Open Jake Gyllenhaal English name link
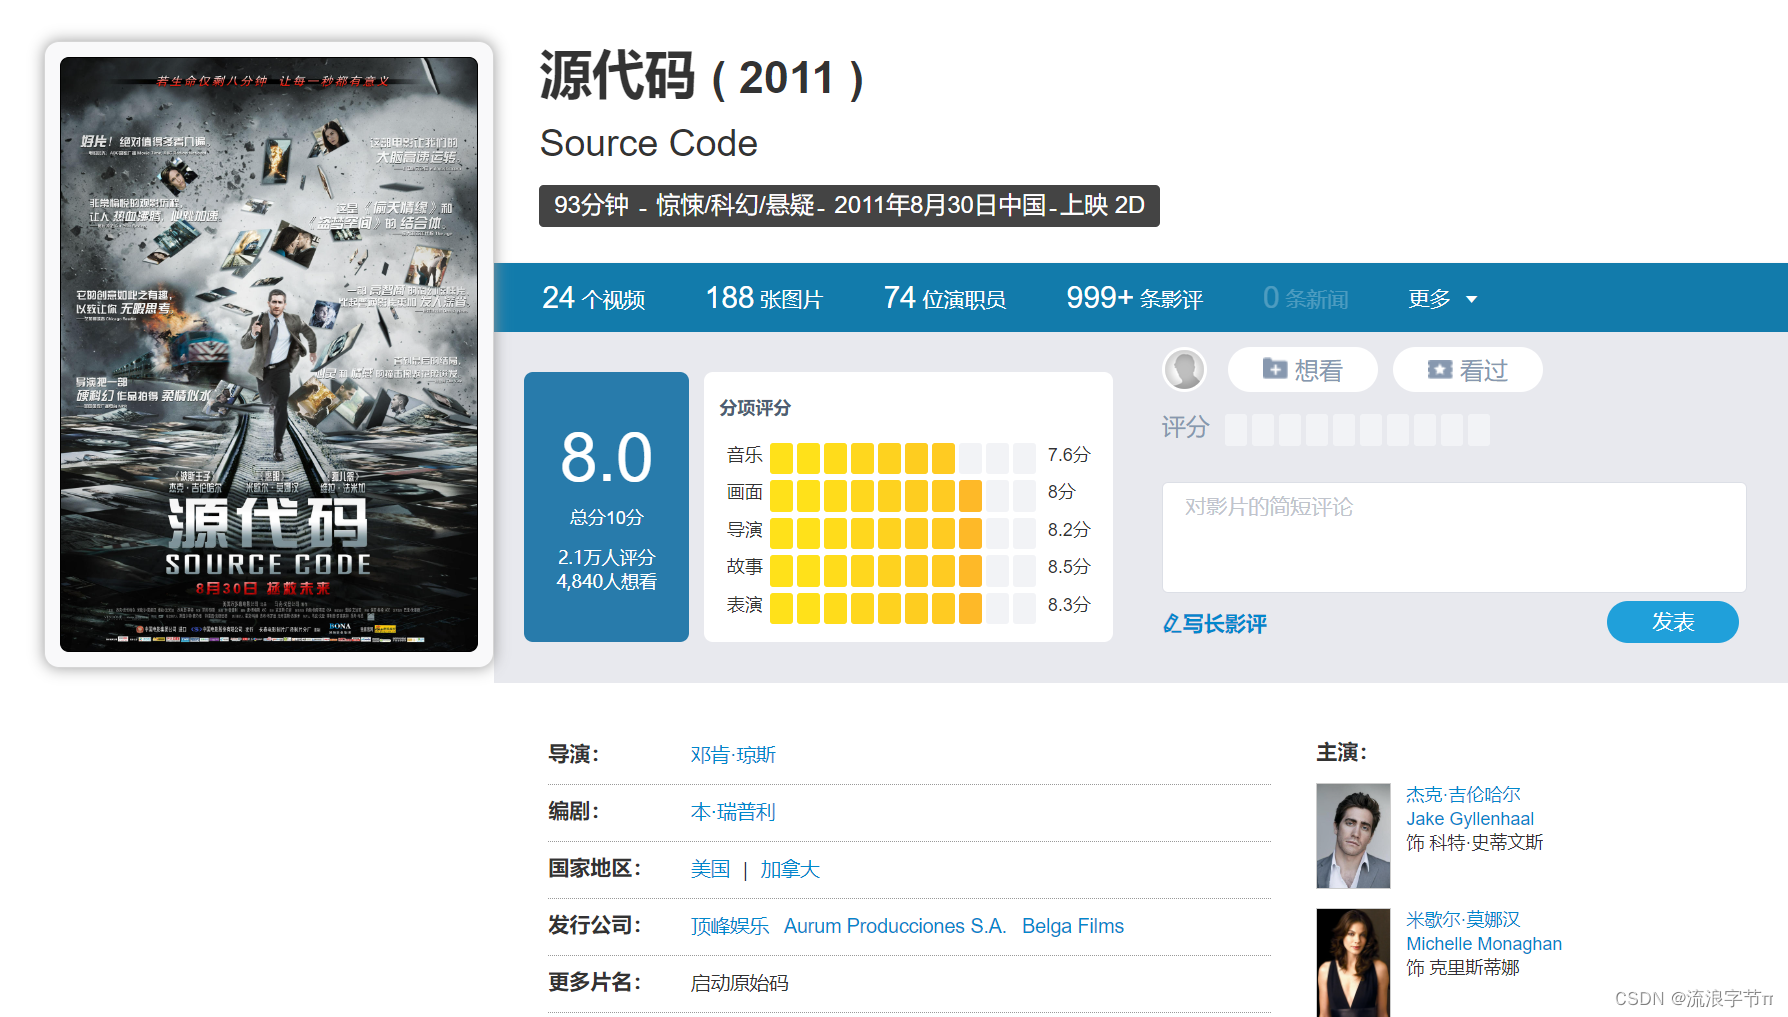The height and width of the screenshot is (1017, 1788). tap(1469, 819)
